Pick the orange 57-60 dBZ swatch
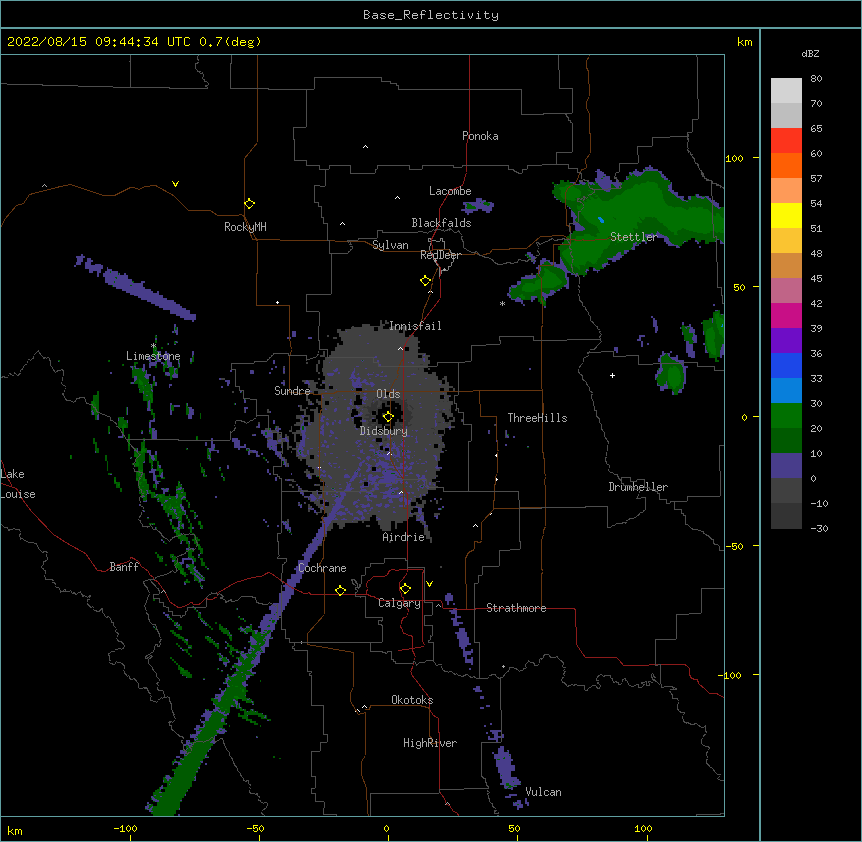Screen dimensions: 862x842 click(x=786, y=165)
